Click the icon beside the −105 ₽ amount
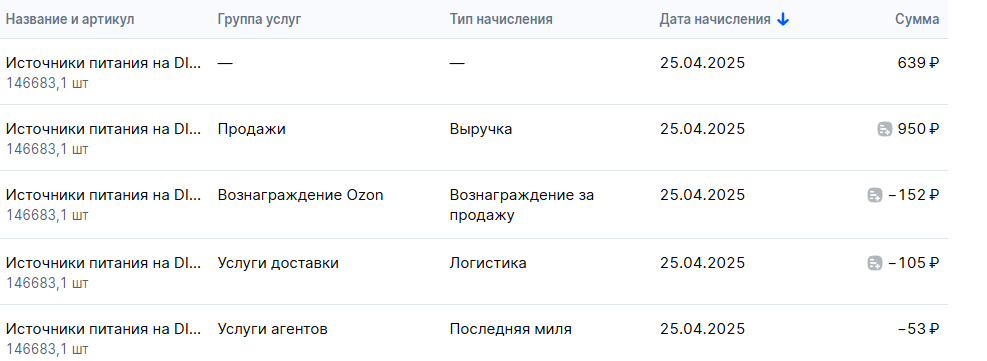Image resolution: width=987 pixels, height=361 pixels. (x=874, y=264)
